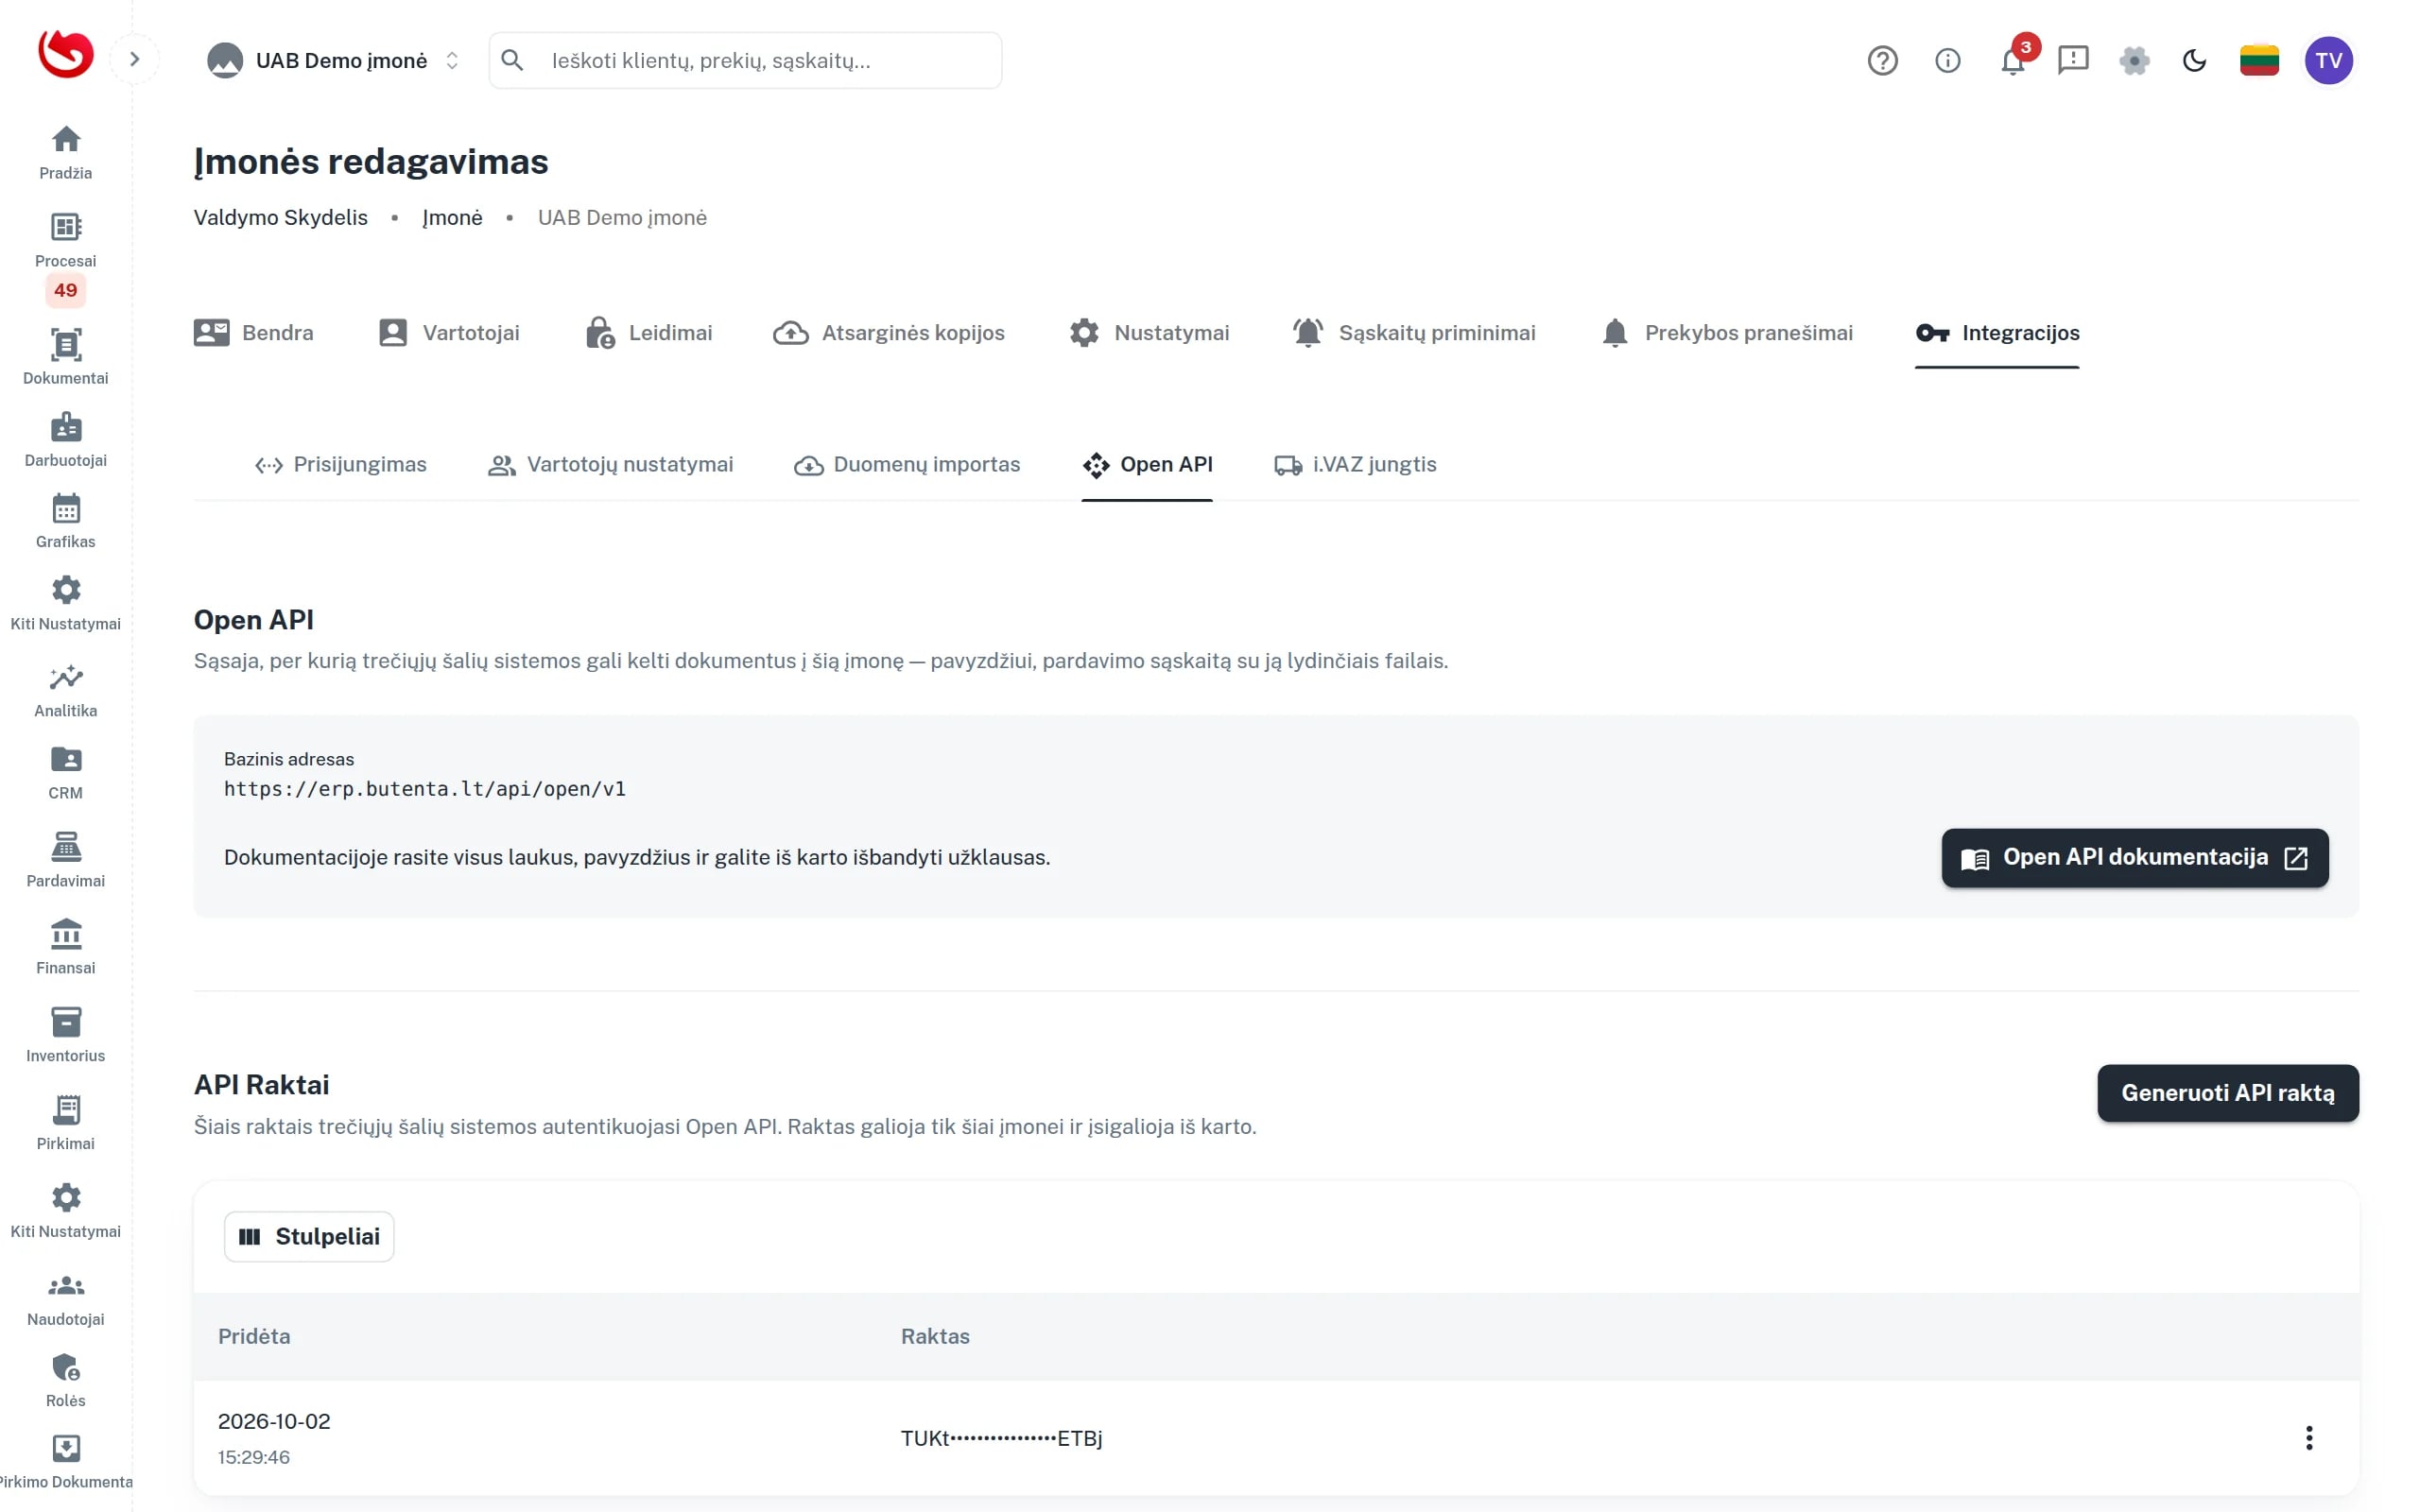Image resolution: width=2420 pixels, height=1512 pixels.
Task: Open Rolės sidebar section
Action: coord(65,1380)
